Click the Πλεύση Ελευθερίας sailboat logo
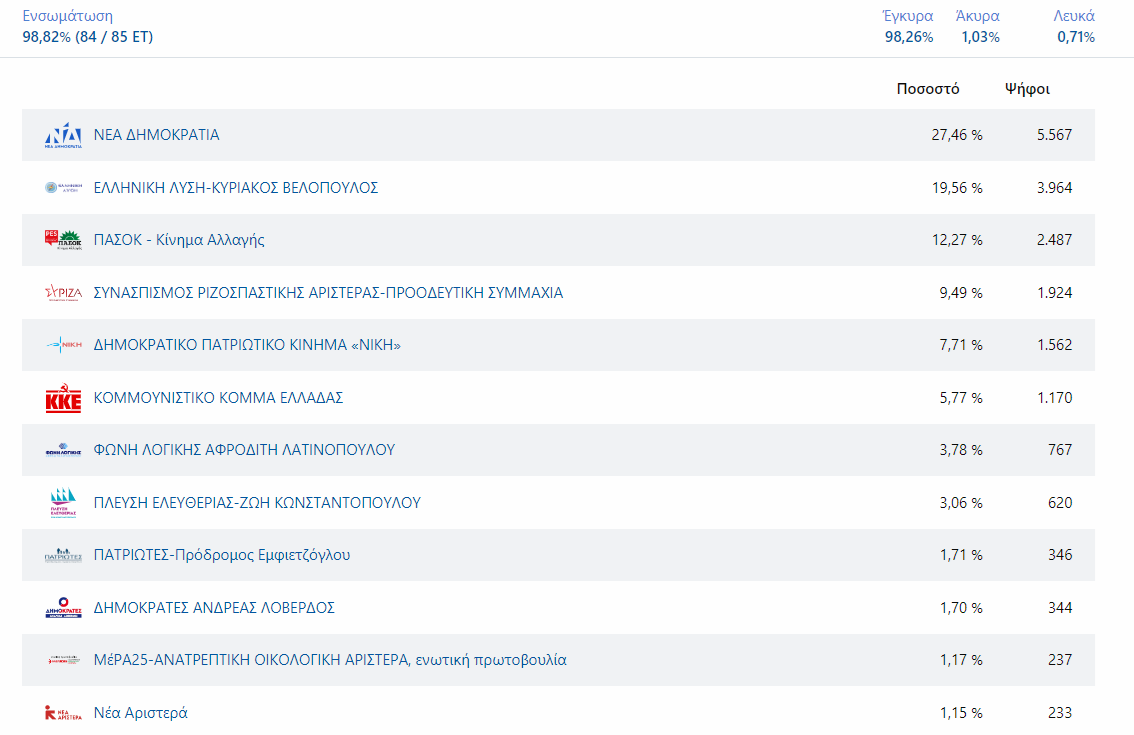 coord(63,503)
